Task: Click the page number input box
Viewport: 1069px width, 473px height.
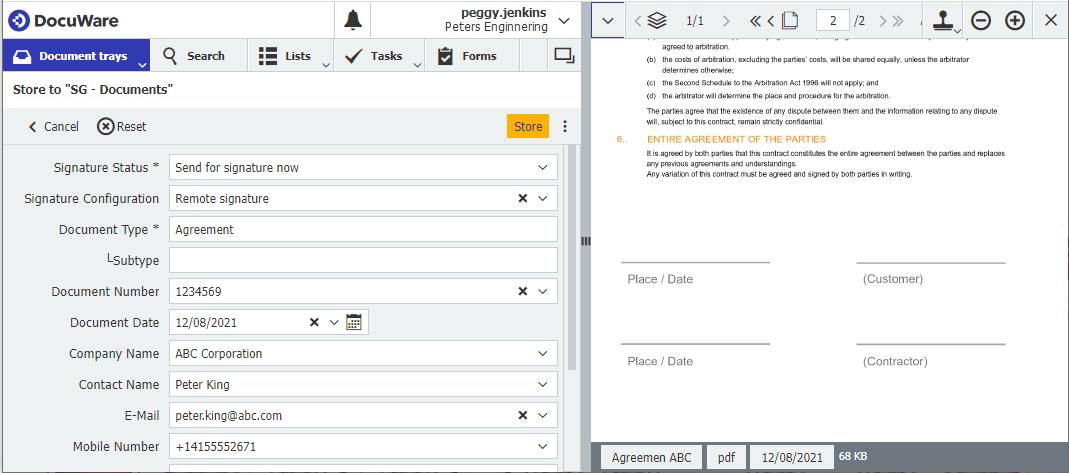Action: [x=833, y=20]
